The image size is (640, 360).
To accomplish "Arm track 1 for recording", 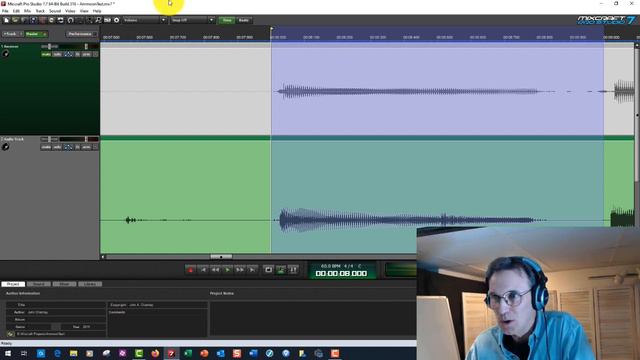I will (x=86, y=54).
